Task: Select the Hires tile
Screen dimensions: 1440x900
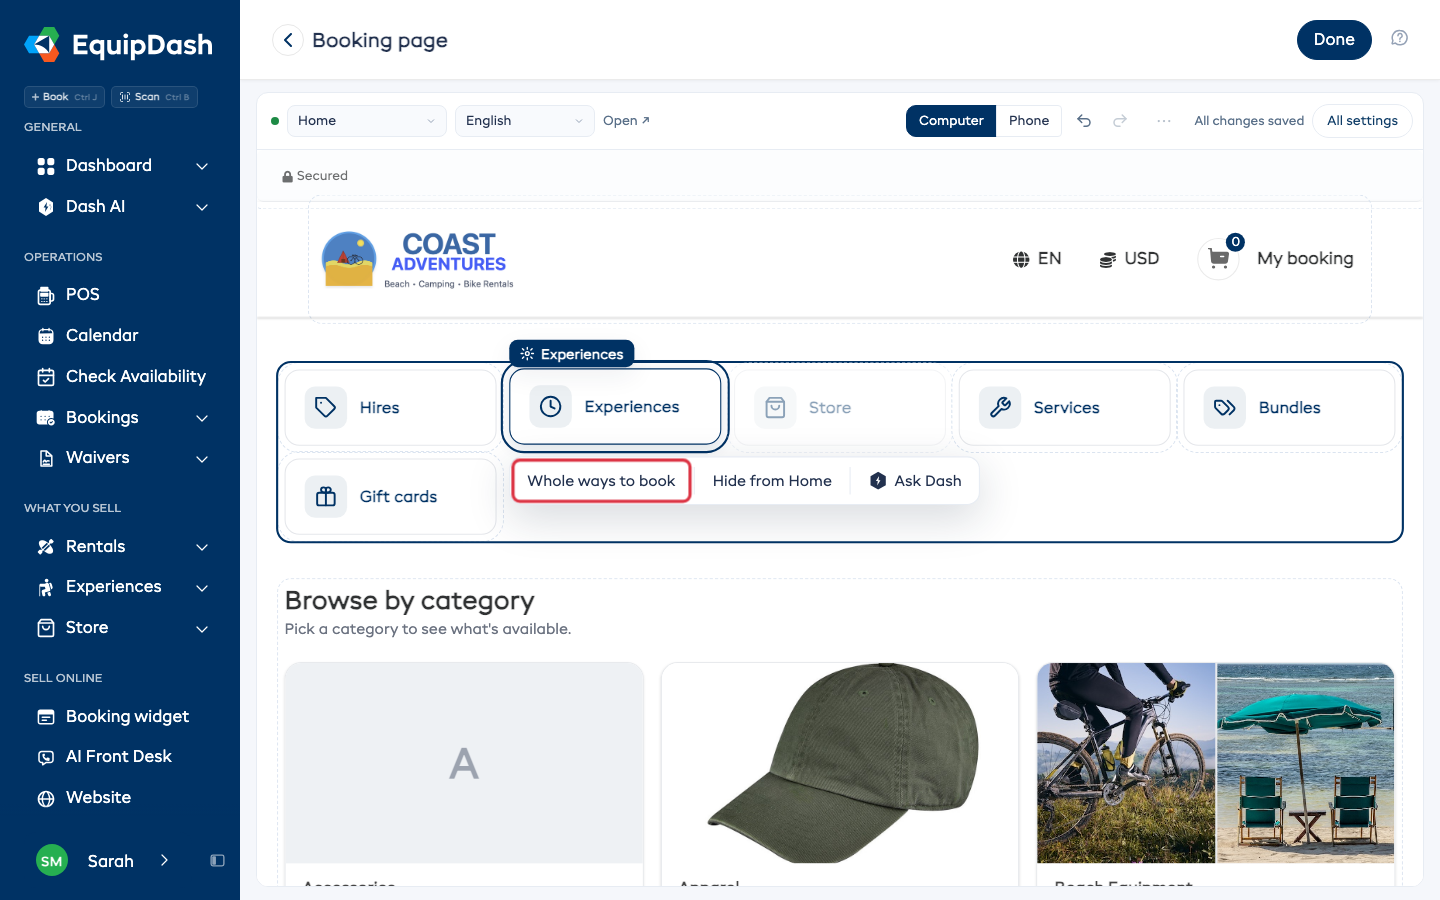Action: click(x=390, y=408)
